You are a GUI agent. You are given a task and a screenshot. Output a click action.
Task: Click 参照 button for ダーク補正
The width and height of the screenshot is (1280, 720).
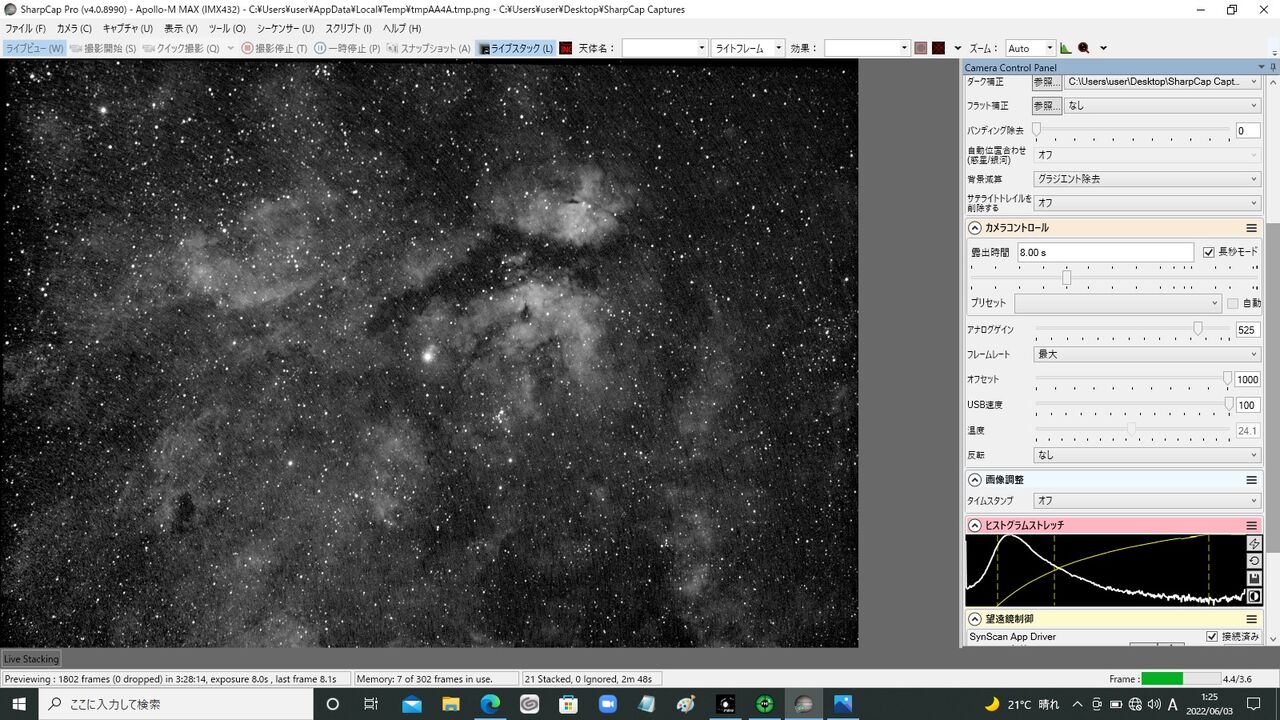1047,82
